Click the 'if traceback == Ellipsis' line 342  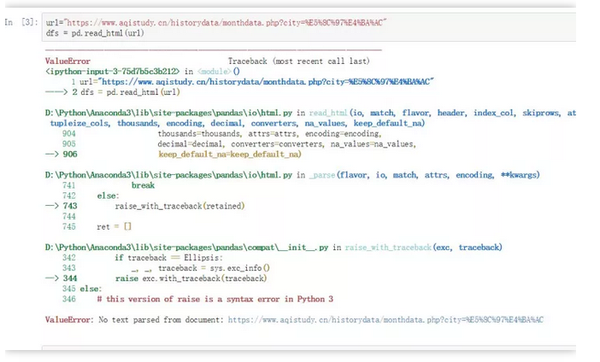click(x=168, y=258)
